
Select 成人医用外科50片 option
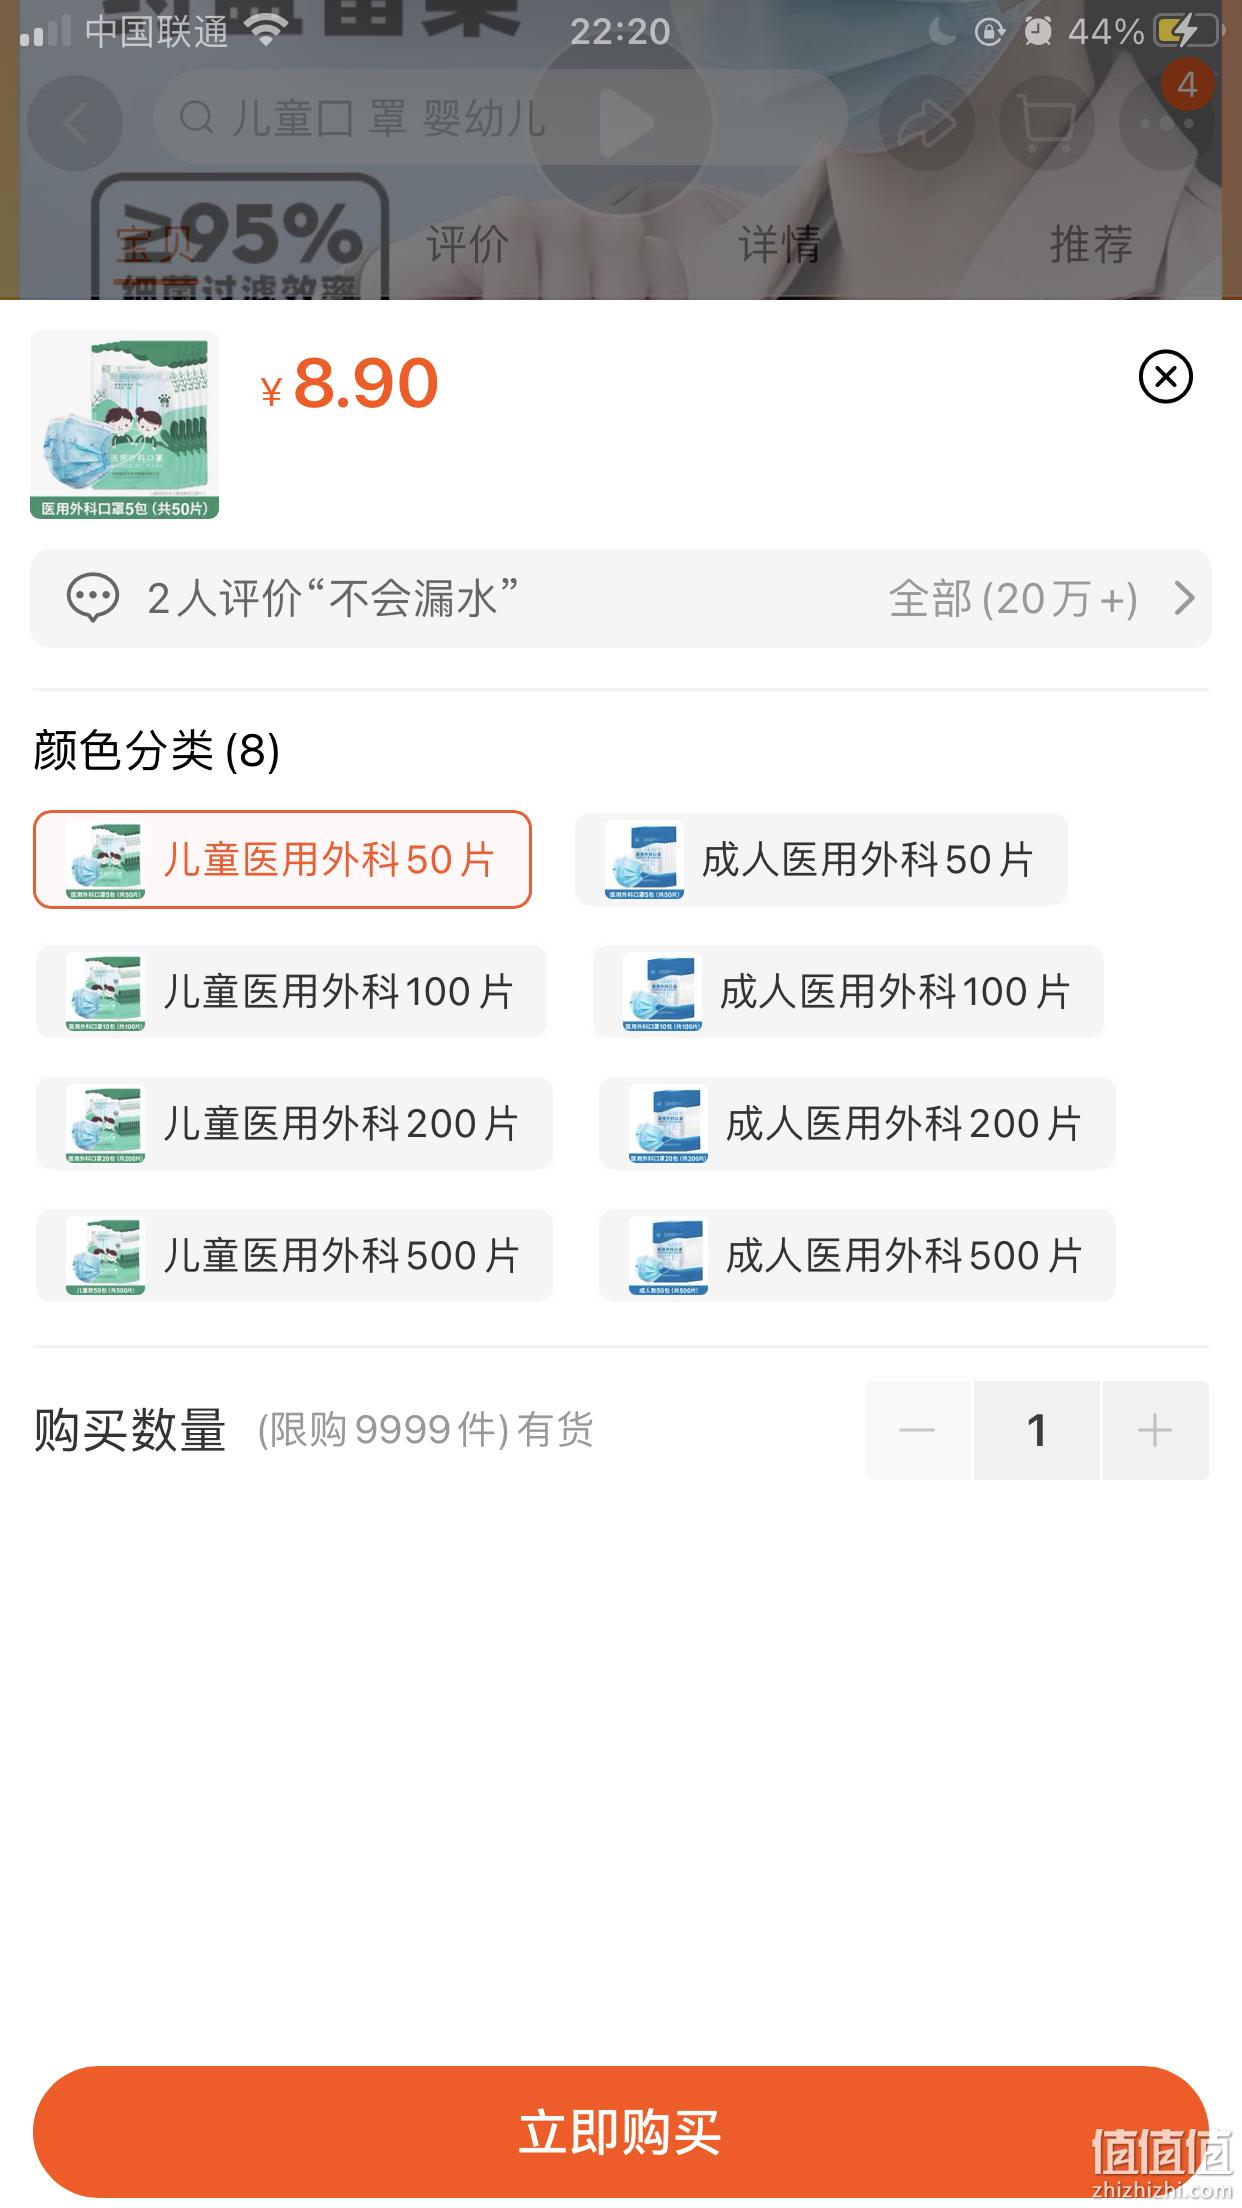pyautogui.click(x=821, y=860)
